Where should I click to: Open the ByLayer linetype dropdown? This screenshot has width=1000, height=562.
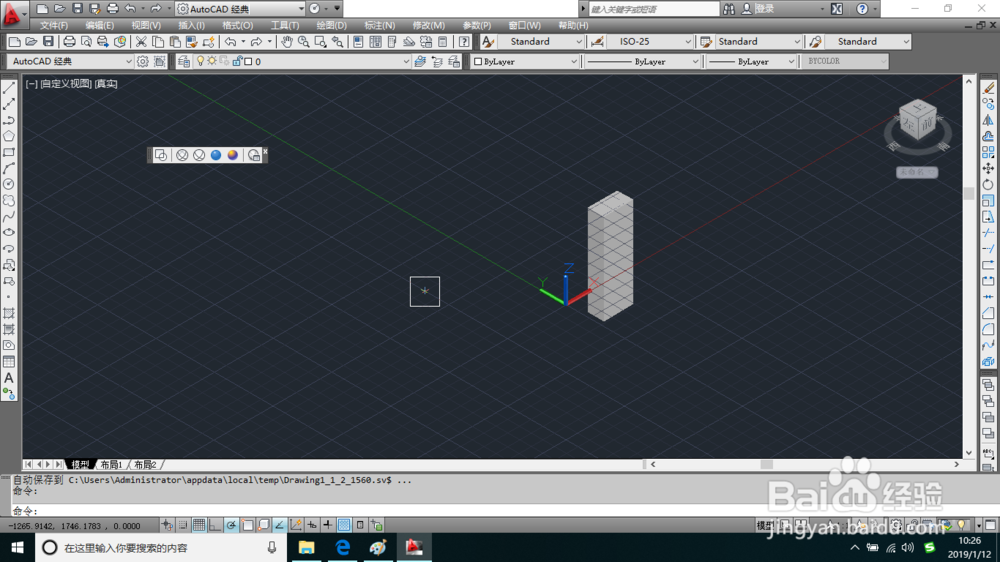642,61
